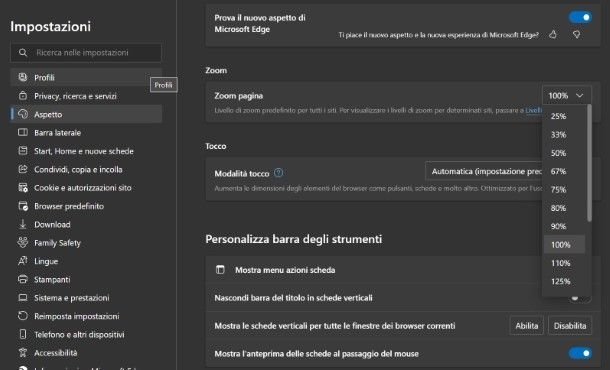The width and height of the screenshot is (610, 370).
Task: Click Nascondi barra del titolo in schede verticali
Action: tap(293, 298)
